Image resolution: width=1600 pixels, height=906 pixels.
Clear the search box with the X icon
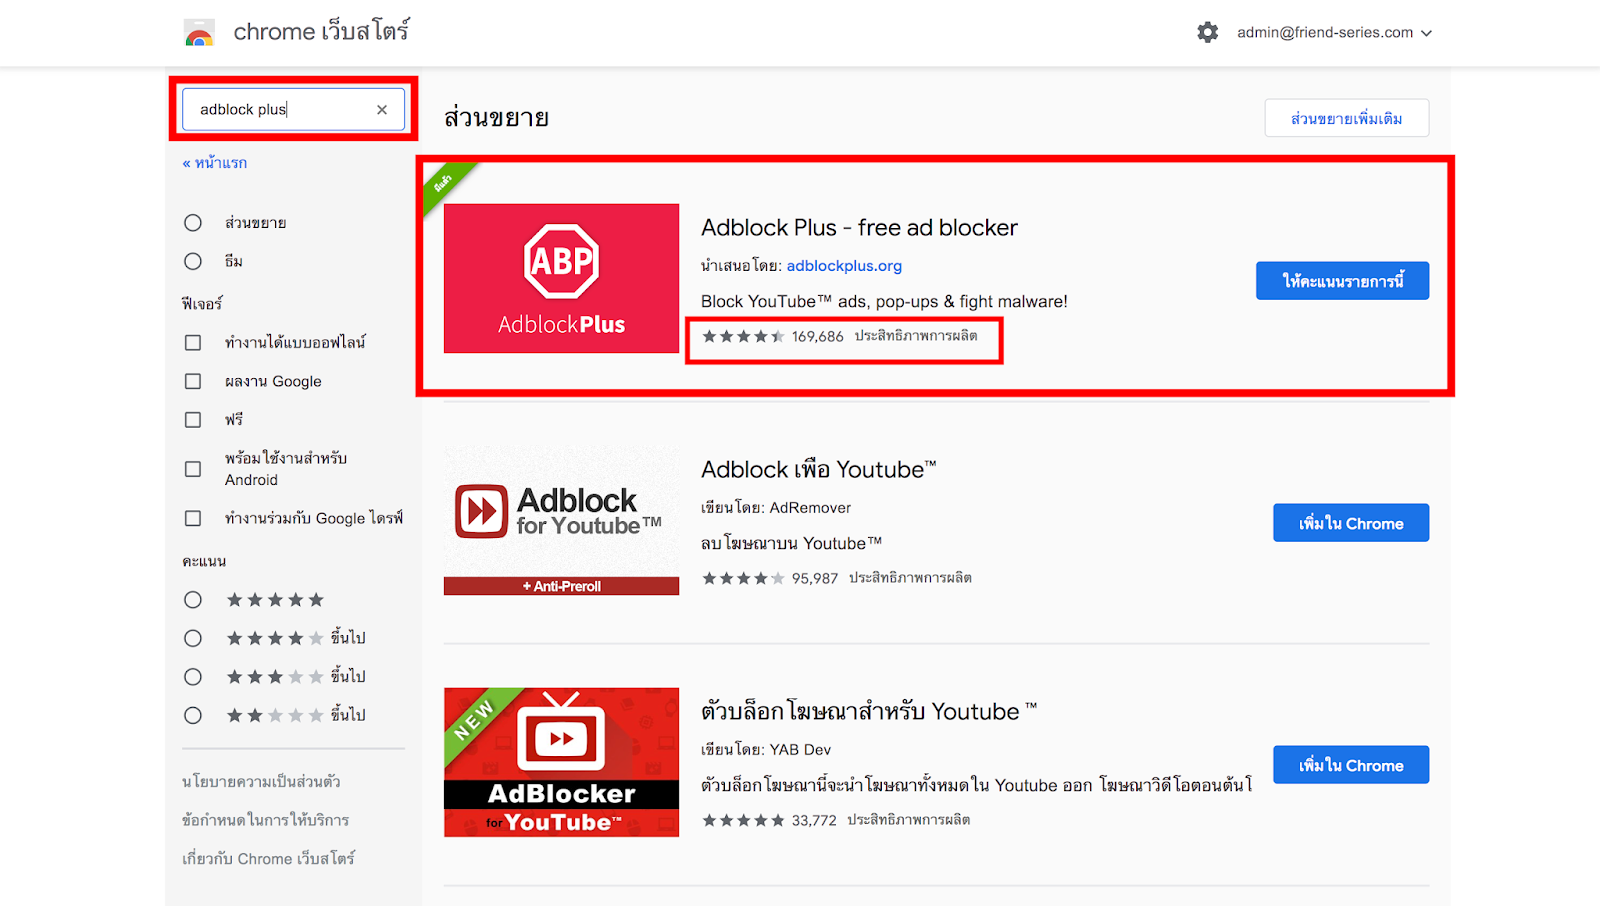point(382,109)
